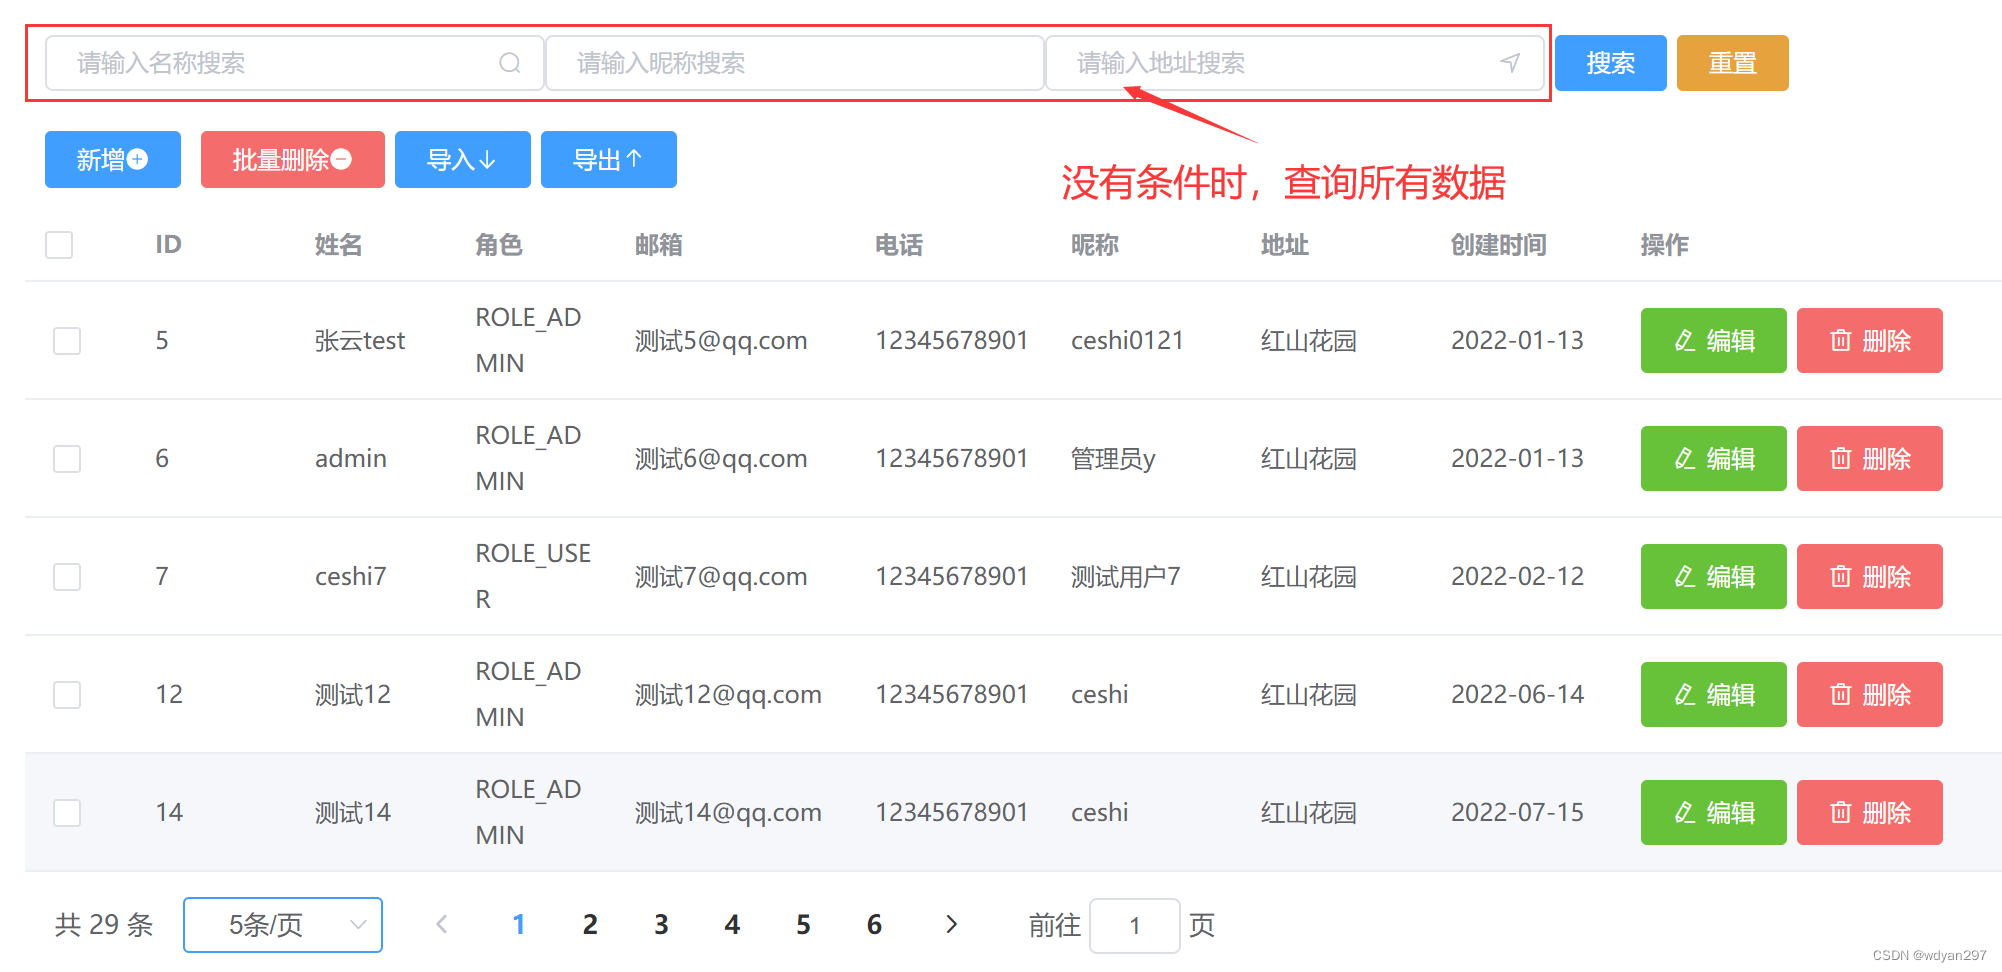Click trash icon for ceshi7 row

coord(1840,577)
